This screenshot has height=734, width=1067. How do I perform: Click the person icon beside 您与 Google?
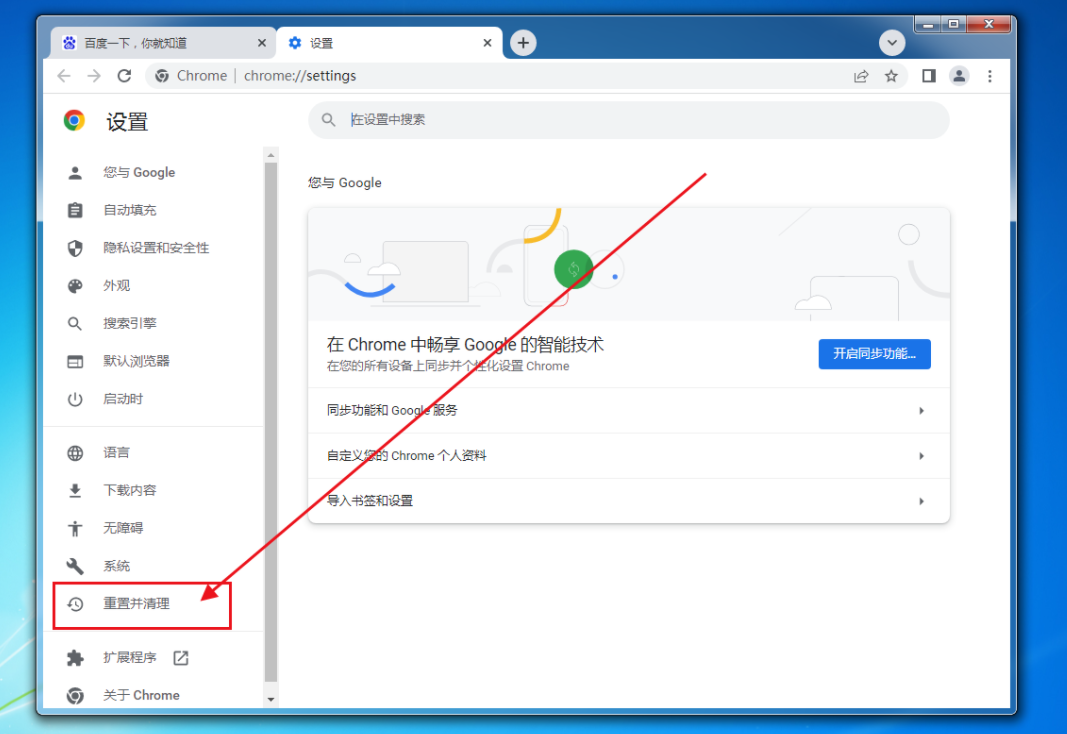tap(75, 173)
